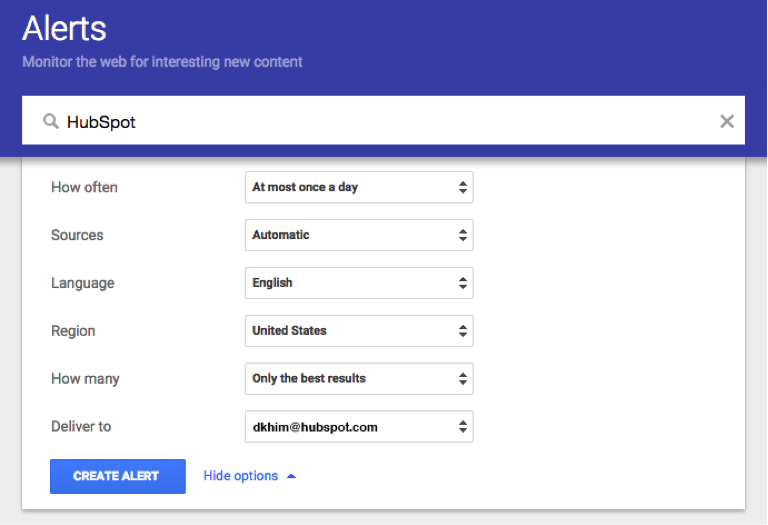Click the Sources stepper arrows
Viewport: 768px width, 525px height.
coord(462,235)
